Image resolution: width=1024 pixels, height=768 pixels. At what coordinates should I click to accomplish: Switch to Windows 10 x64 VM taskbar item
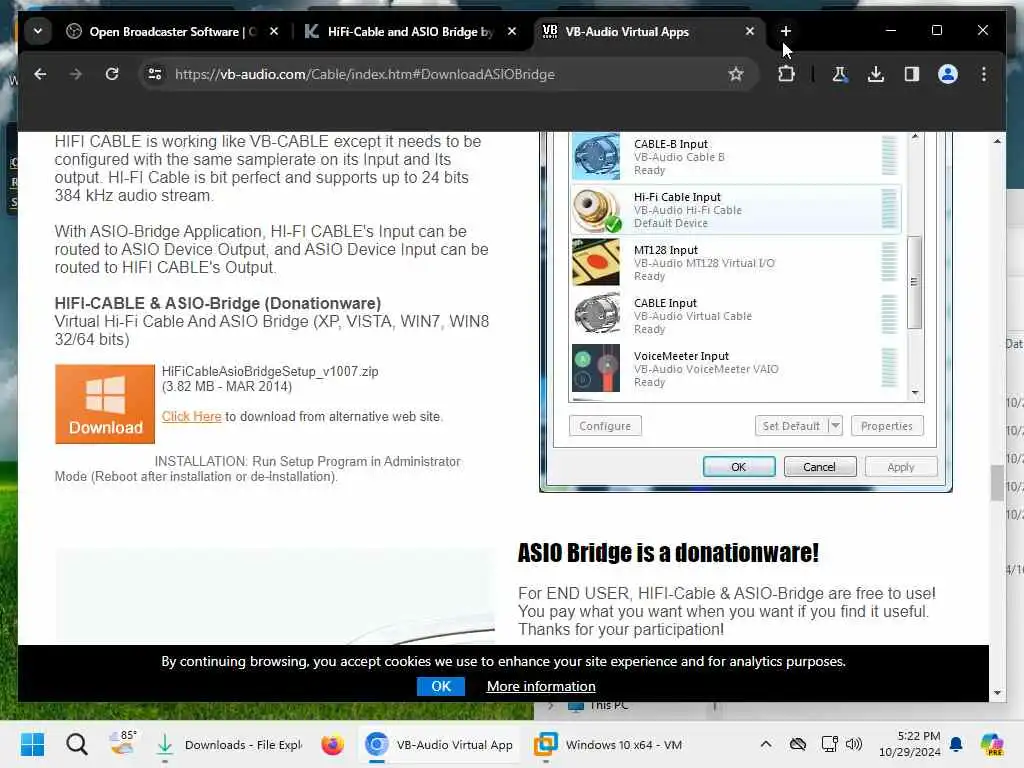[x=609, y=744]
